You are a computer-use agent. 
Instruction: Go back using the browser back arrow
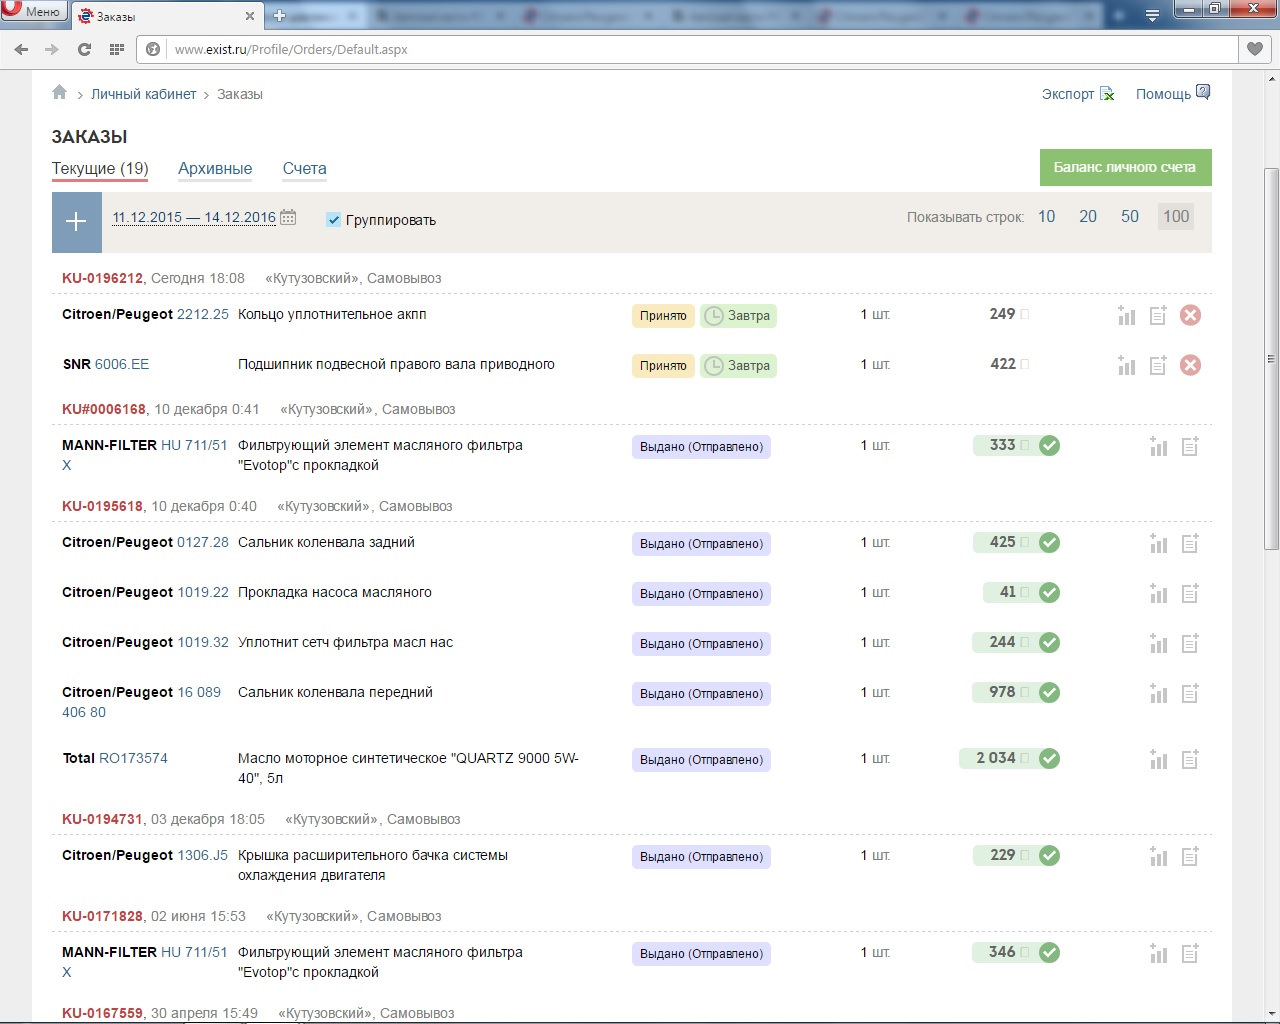click(22, 49)
